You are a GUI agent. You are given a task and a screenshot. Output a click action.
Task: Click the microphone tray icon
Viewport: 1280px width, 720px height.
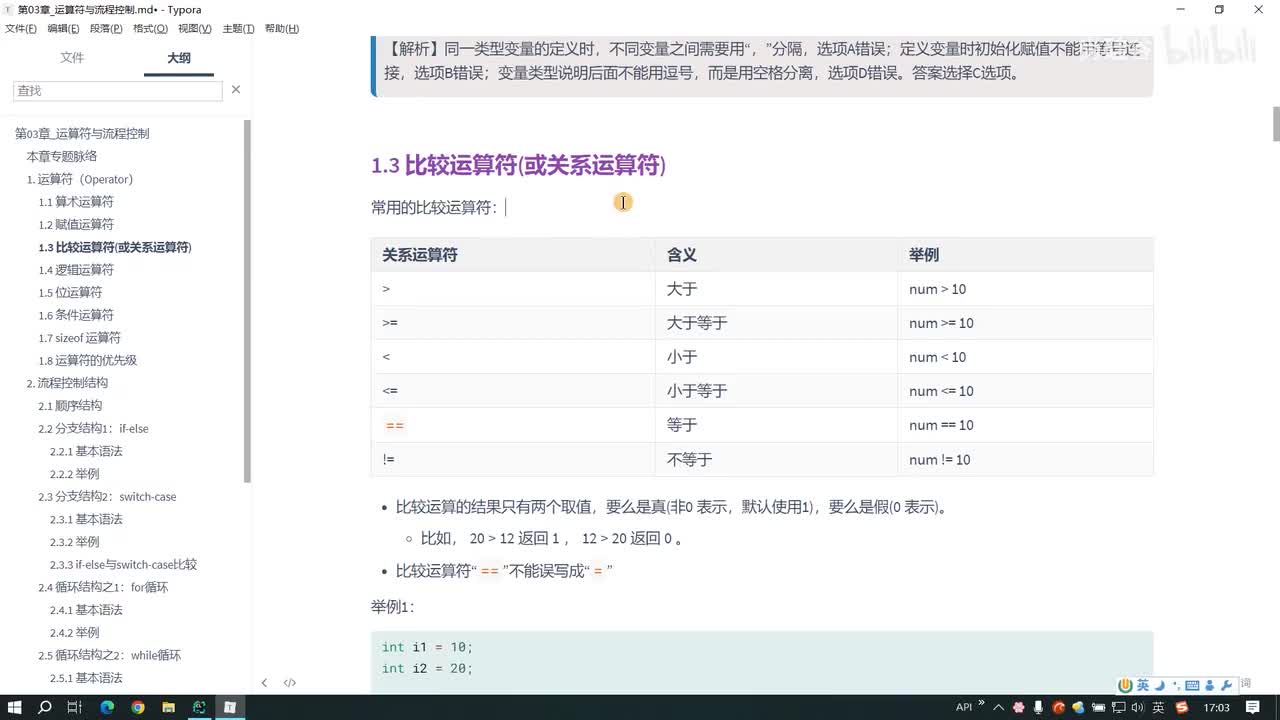(1038, 707)
